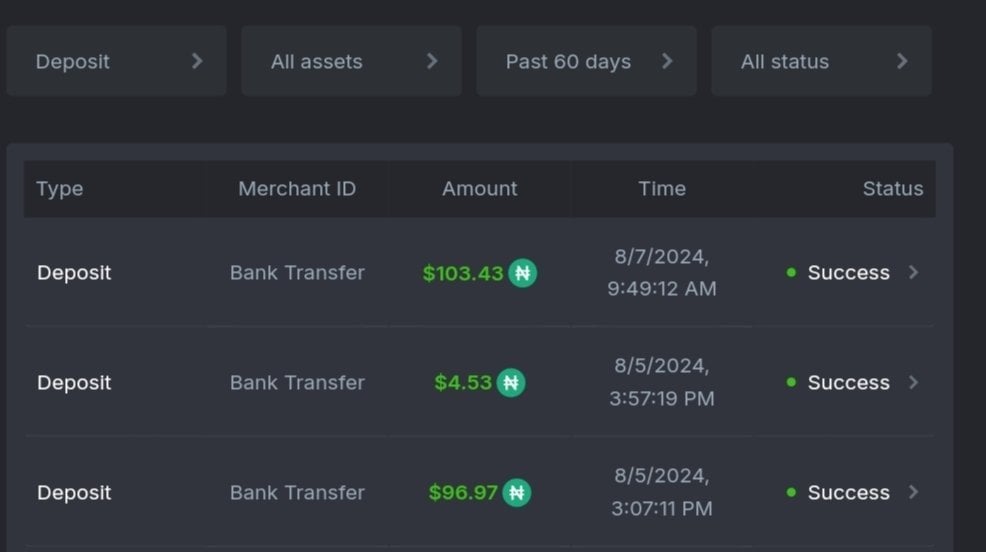Viewport: 986px width, 552px height.
Task: Click green status dot for $103.43 deposit
Action: point(791,273)
